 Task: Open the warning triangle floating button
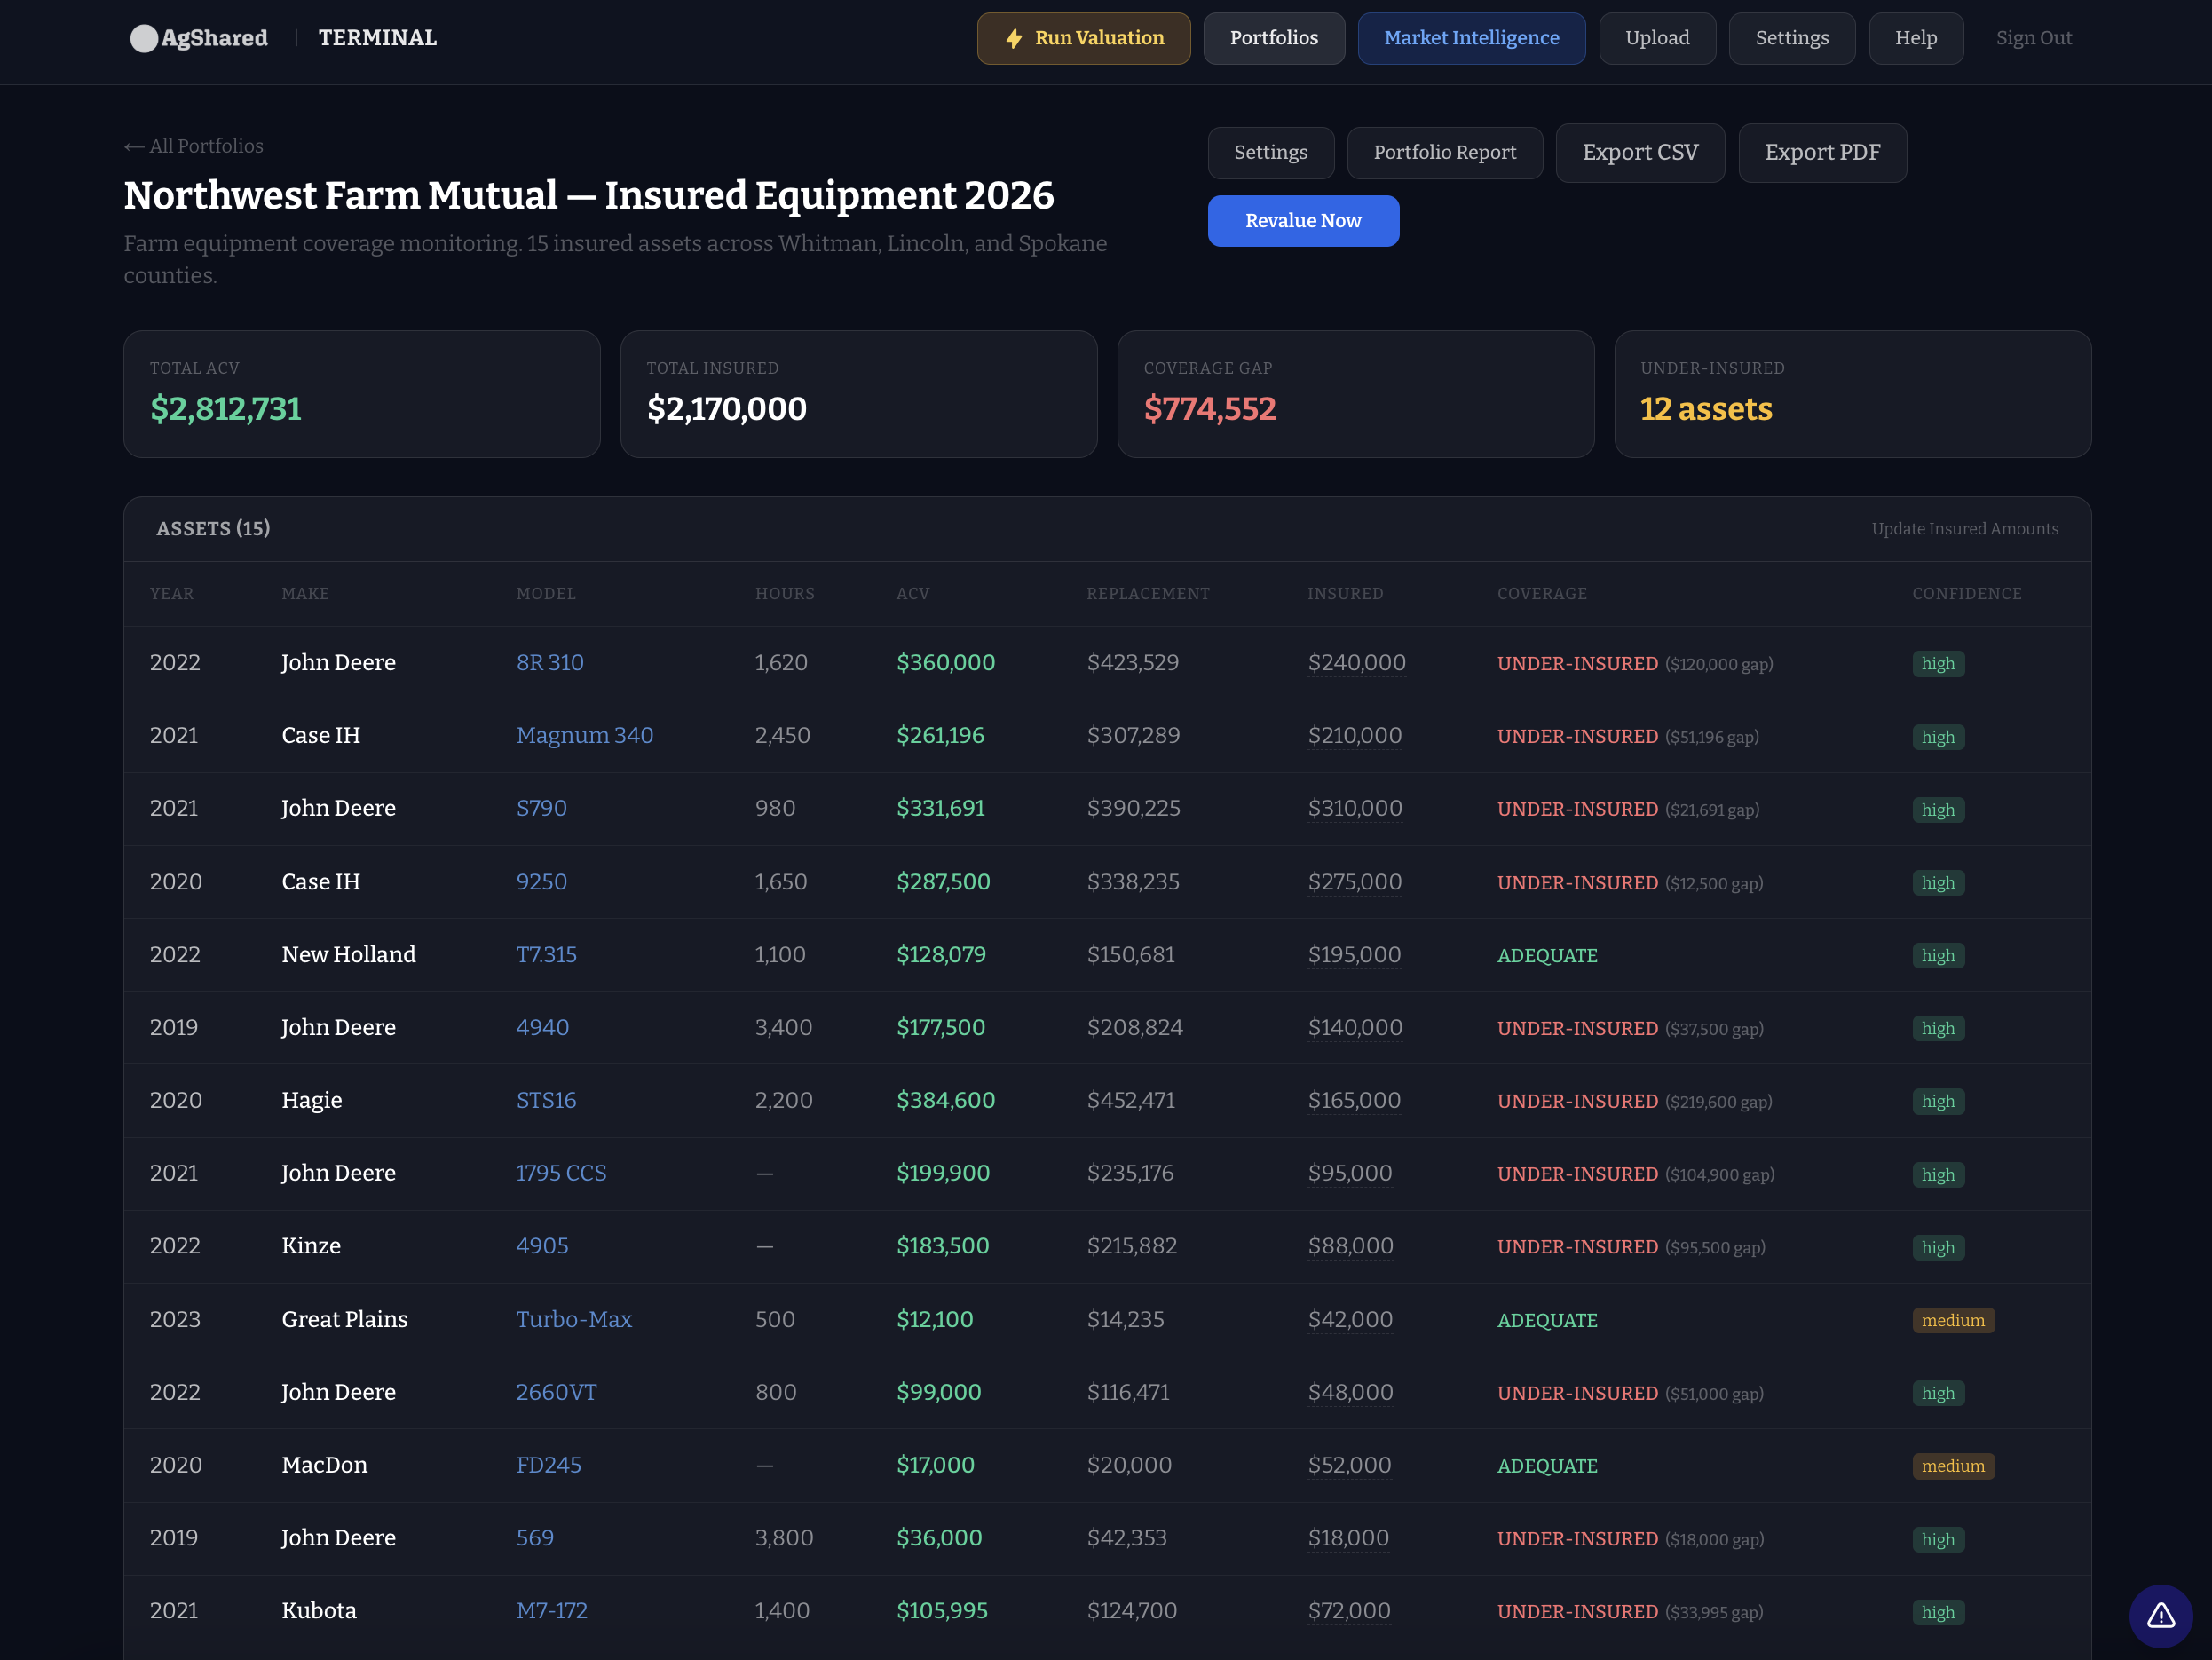[x=2160, y=1615]
